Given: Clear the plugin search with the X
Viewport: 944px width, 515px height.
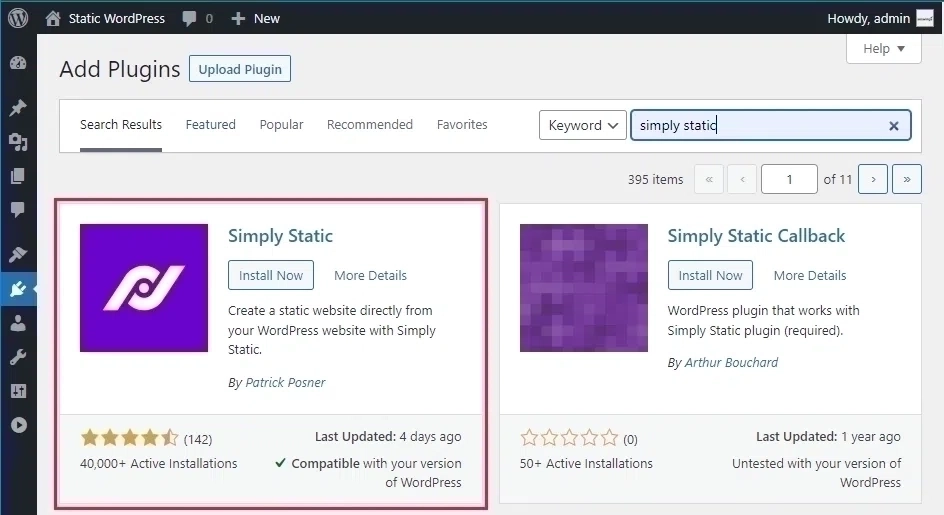Looking at the screenshot, I should pyautogui.click(x=893, y=125).
